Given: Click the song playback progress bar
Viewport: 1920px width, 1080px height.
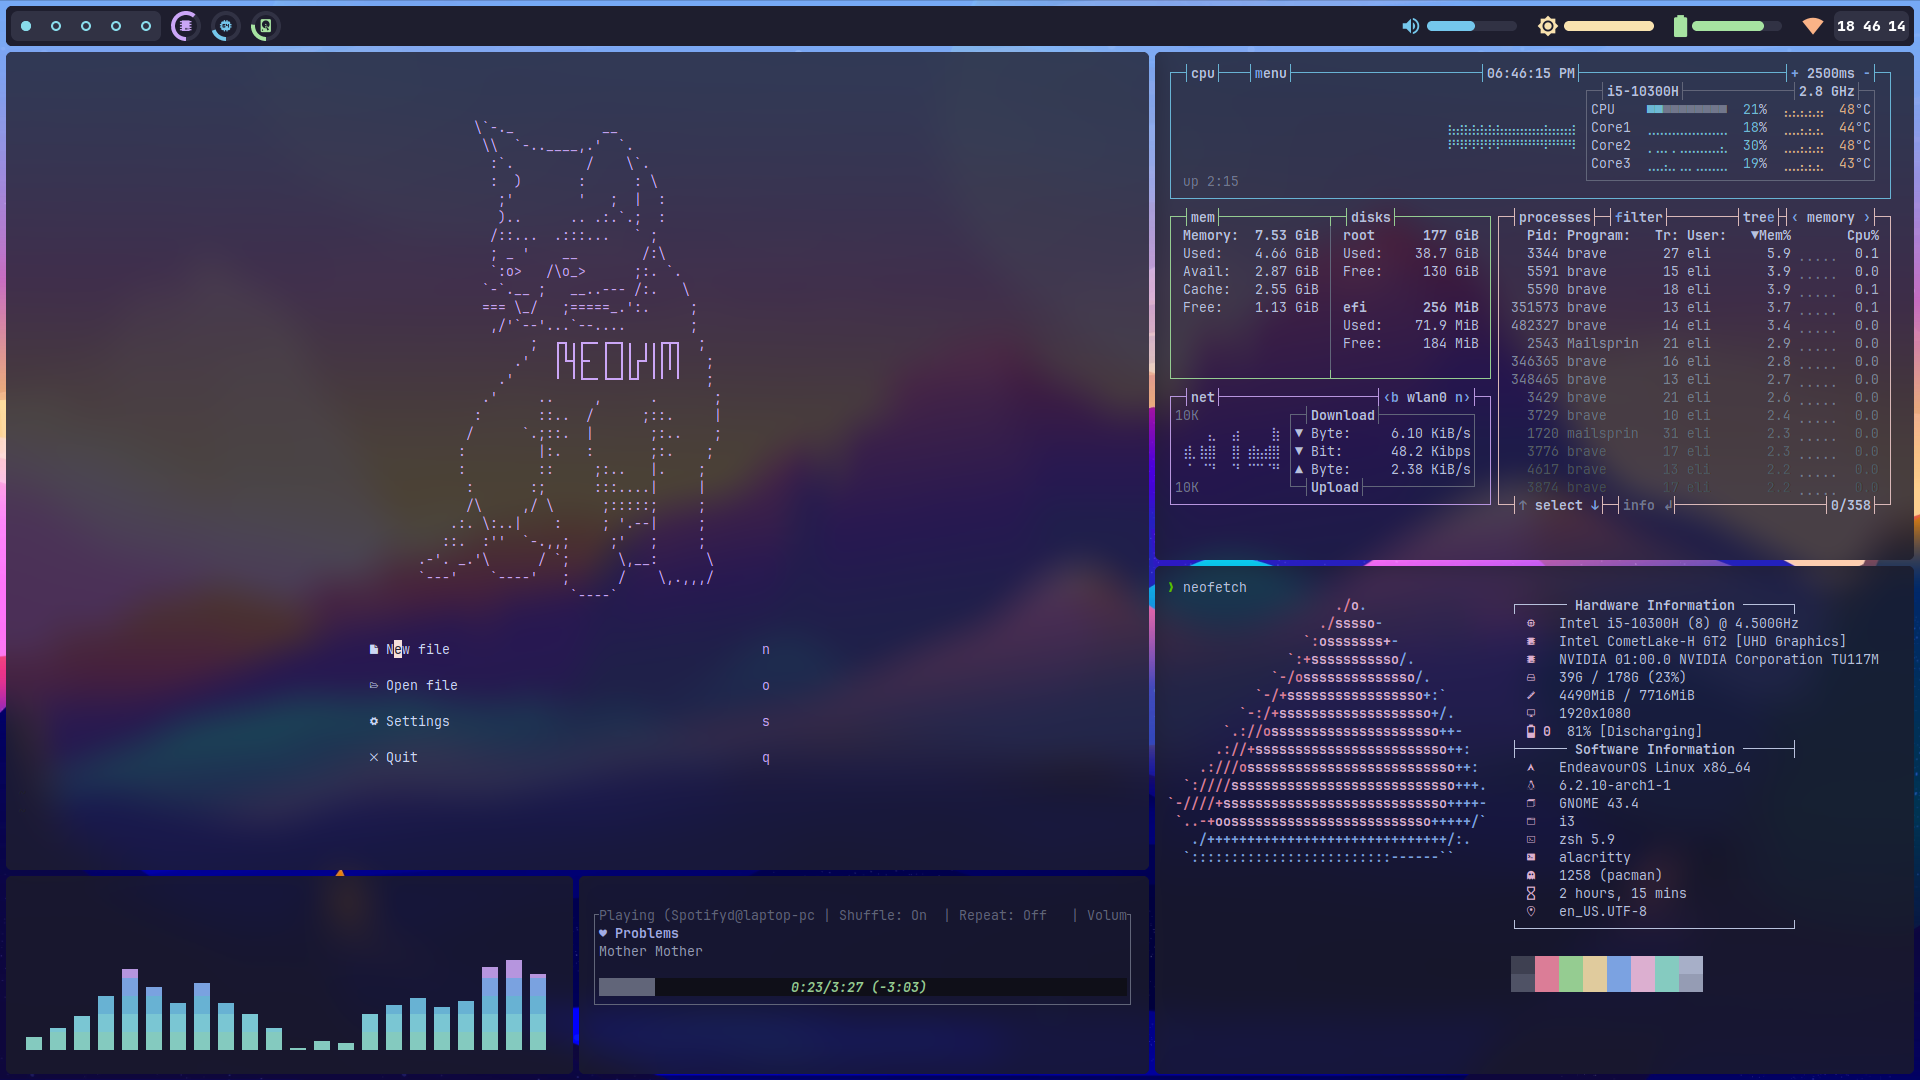Looking at the screenshot, I should pos(862,987).
